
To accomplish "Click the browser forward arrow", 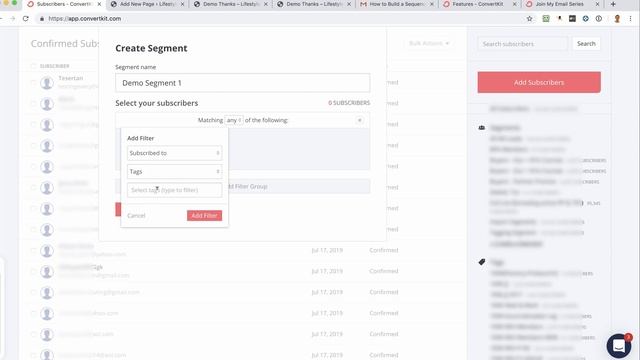I will [12, 19].
